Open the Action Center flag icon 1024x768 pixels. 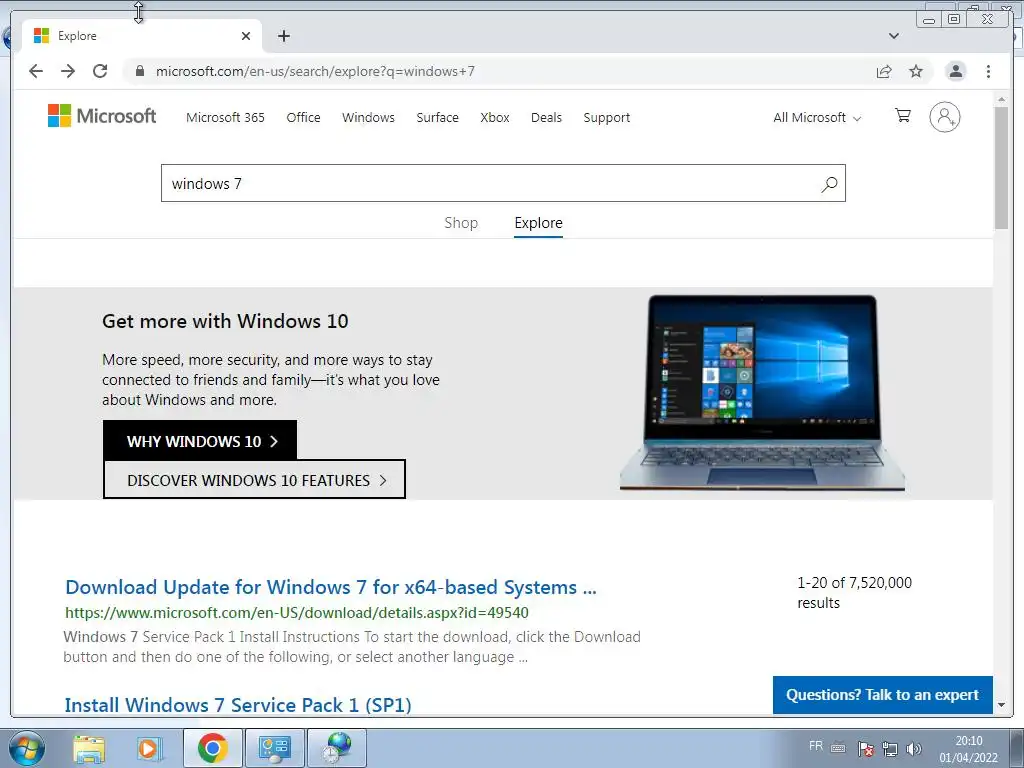point(865,748)
